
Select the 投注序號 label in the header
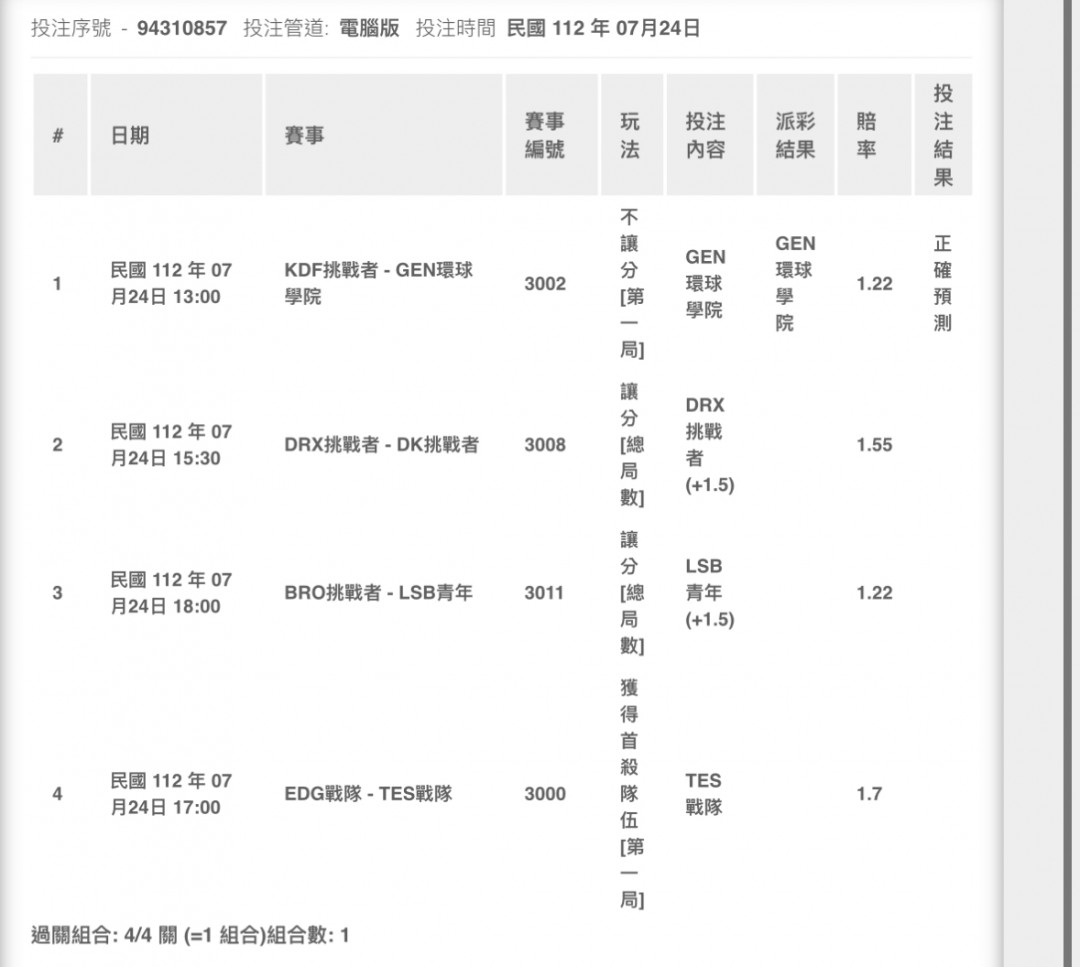click(x=71, y=28)
